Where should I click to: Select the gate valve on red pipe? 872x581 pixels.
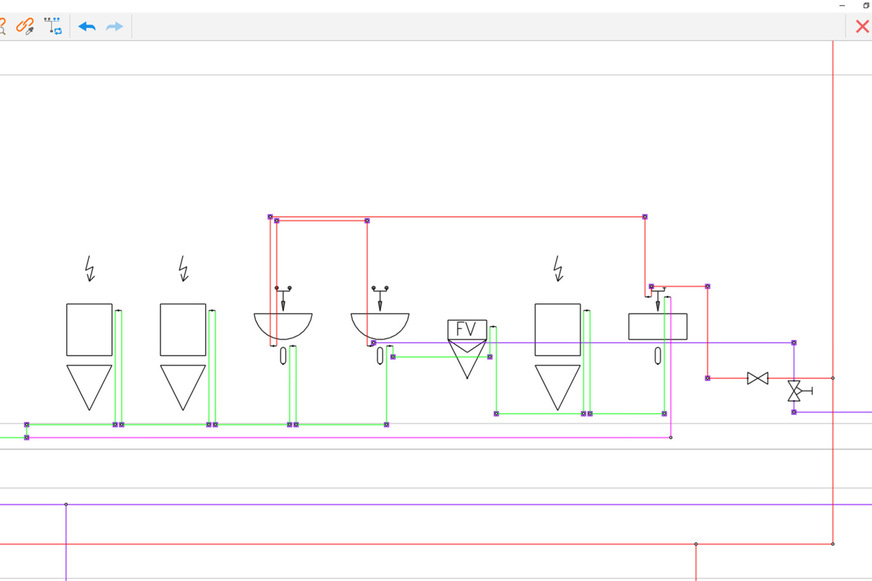[x=757, y=379]
